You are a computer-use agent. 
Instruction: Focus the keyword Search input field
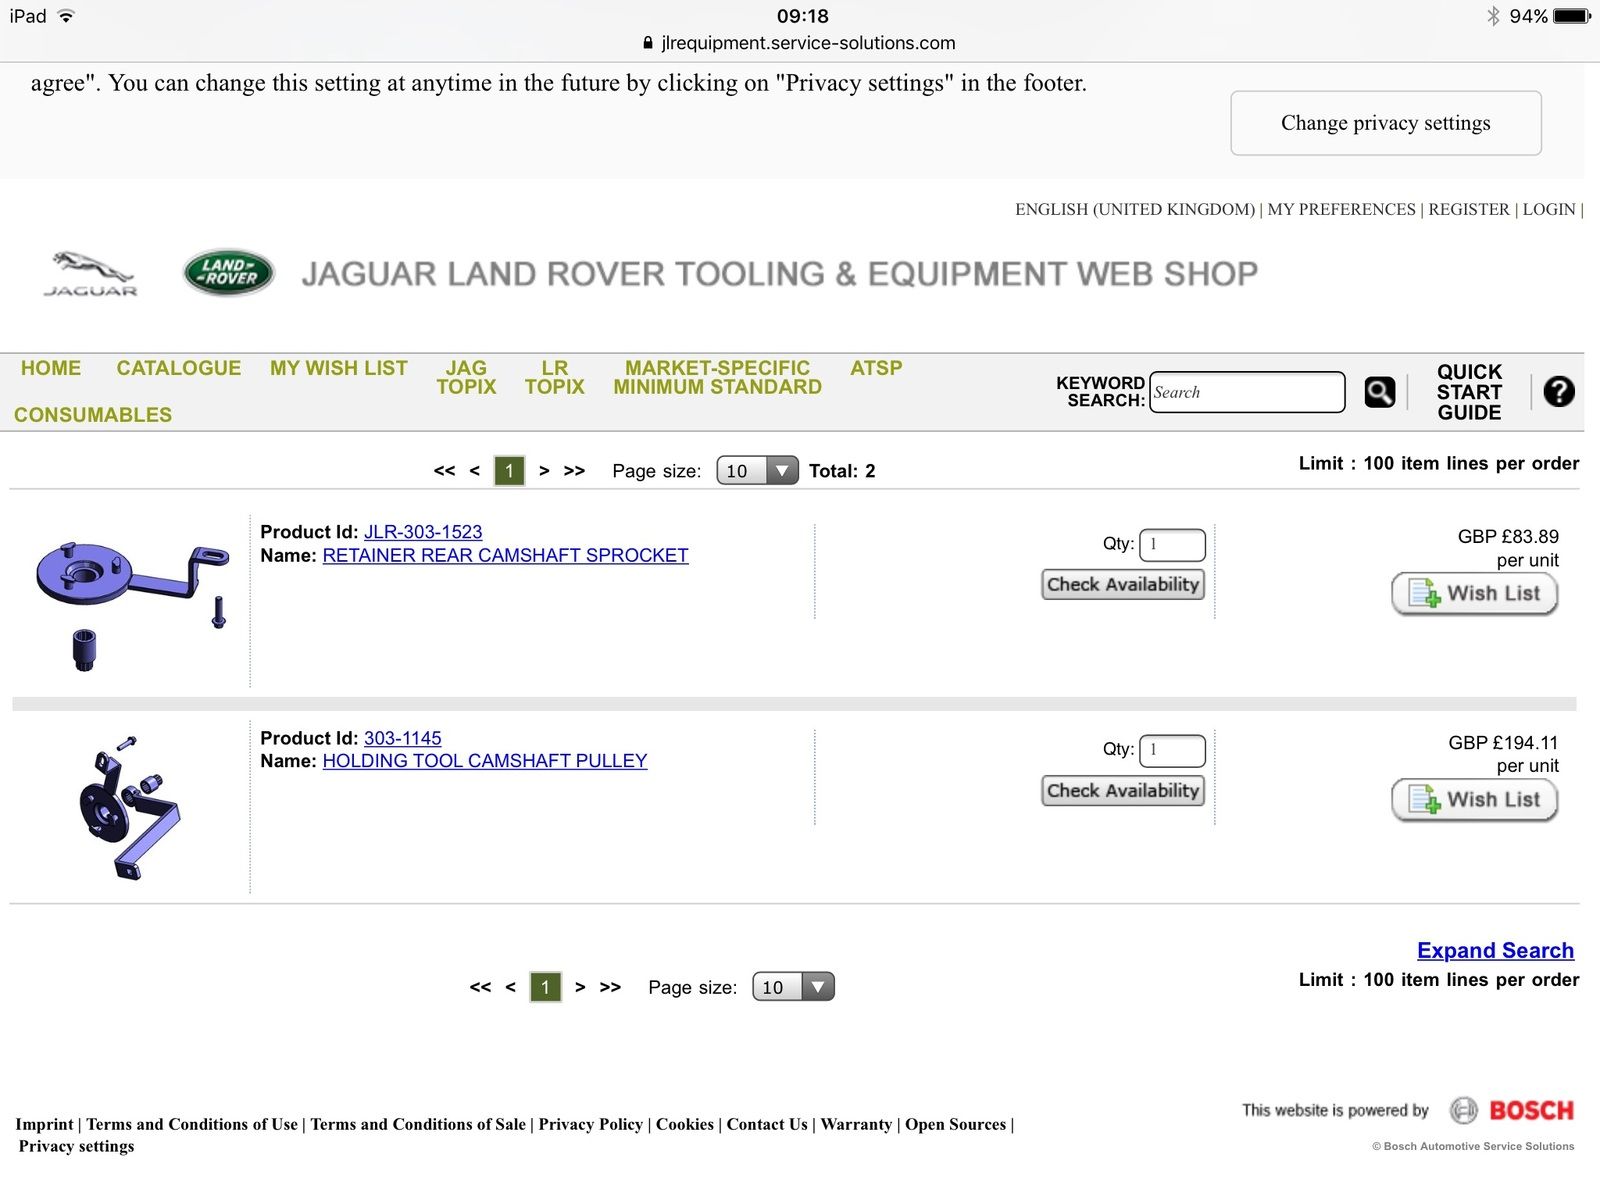coord(1247,392)
